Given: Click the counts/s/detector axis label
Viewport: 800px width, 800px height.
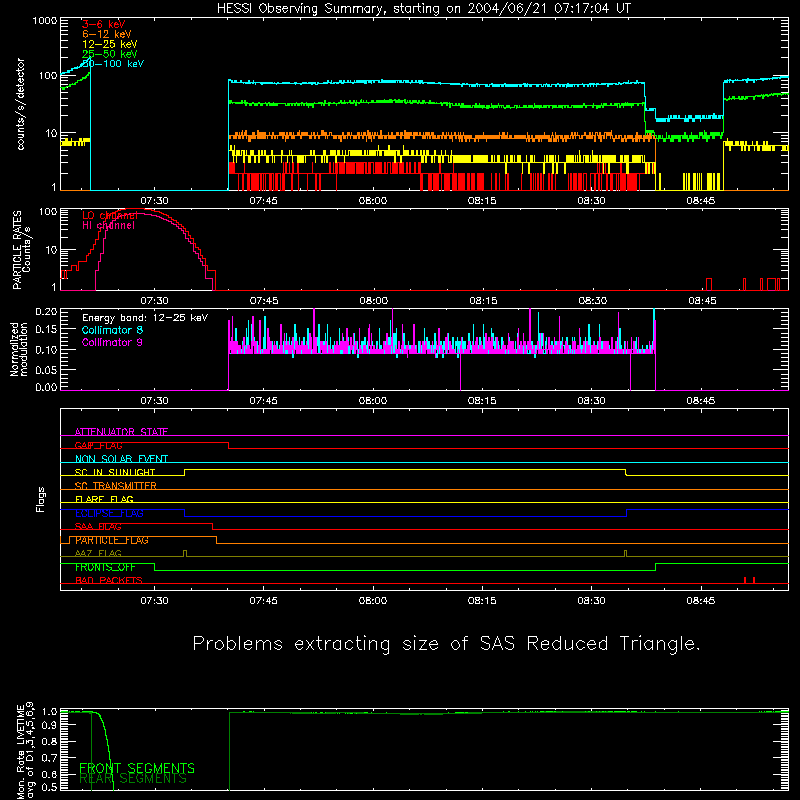Looking at the screenshot, I should 21,104.
